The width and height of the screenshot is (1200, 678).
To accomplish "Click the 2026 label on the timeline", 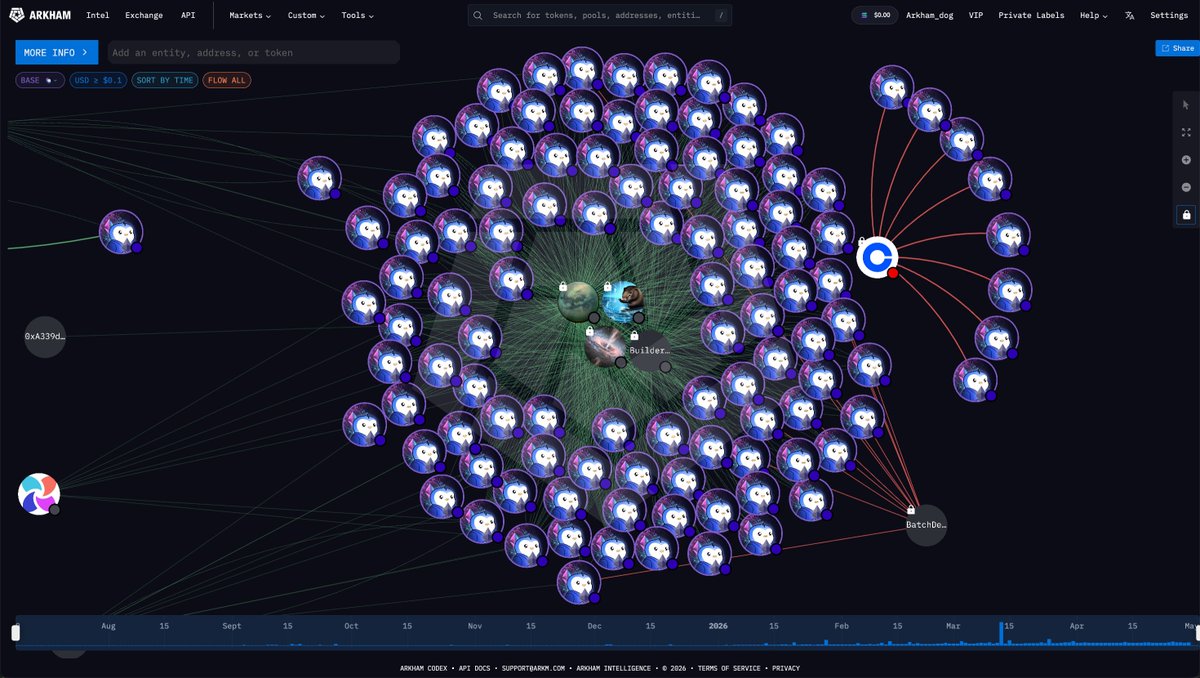I will (718, 626).
